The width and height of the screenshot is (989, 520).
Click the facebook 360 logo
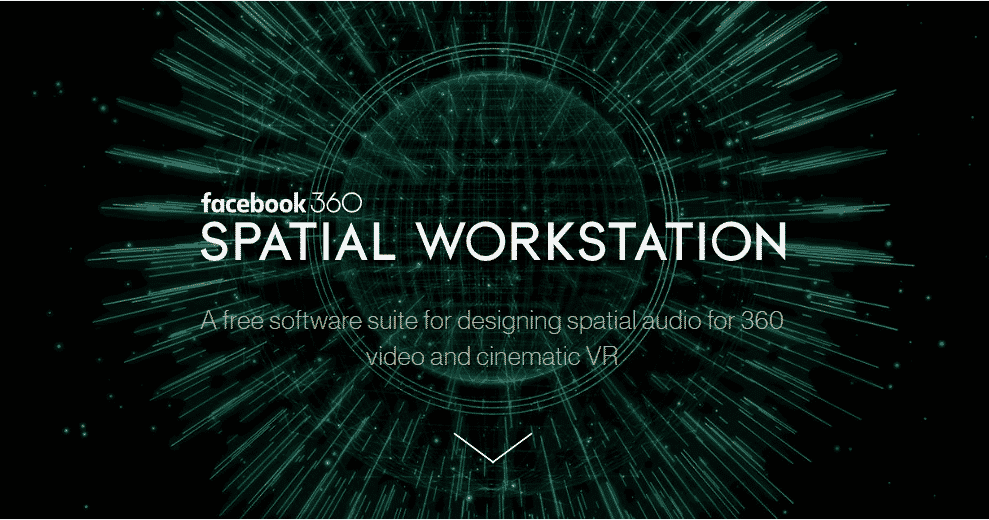pos(281,203)
